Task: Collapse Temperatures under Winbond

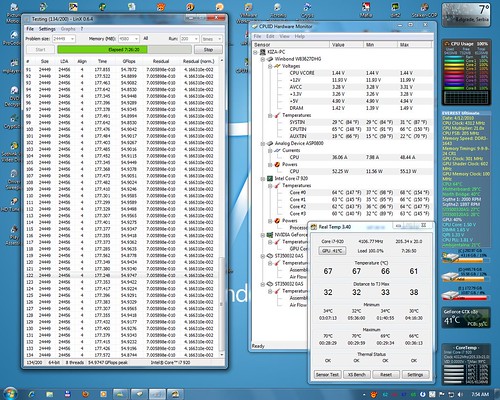Action: (270, 115)
